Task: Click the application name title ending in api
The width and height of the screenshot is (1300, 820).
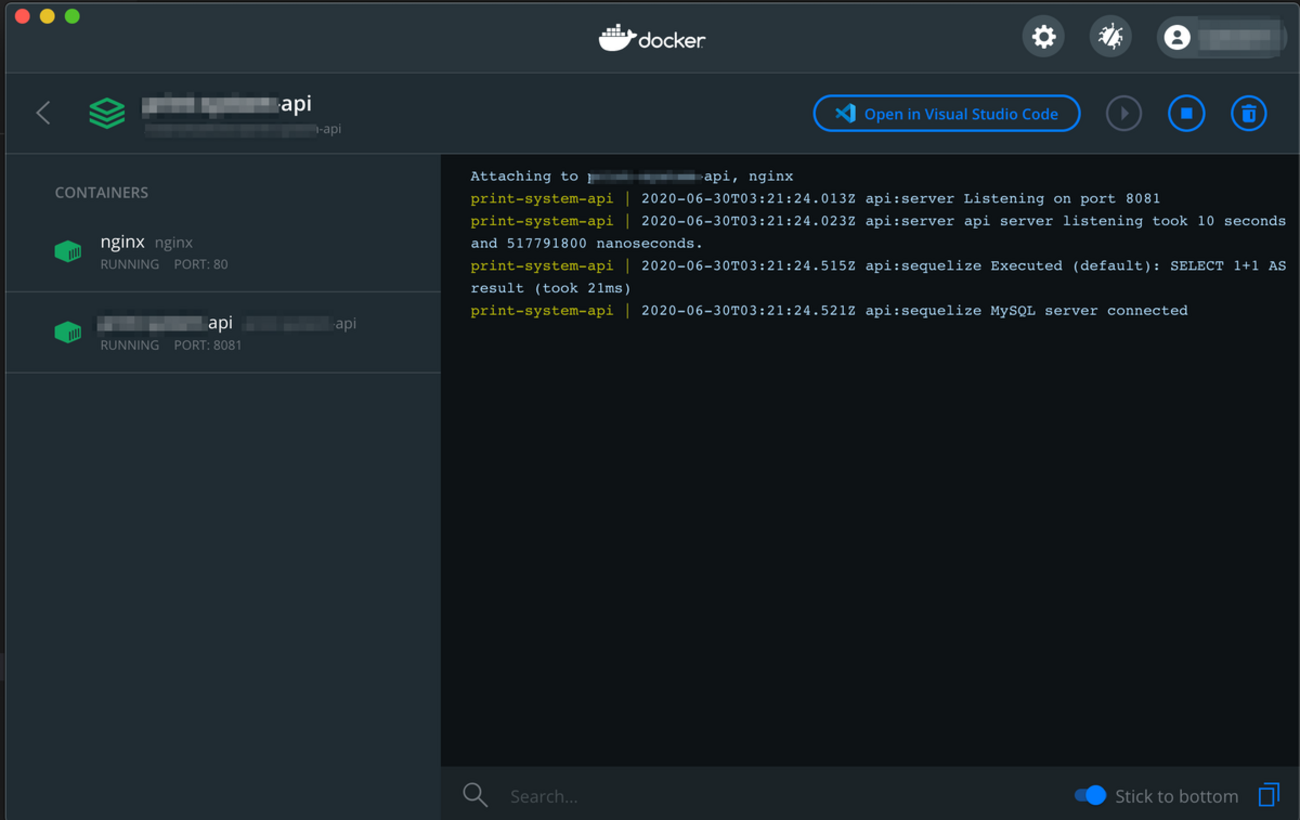Action: 227,104
